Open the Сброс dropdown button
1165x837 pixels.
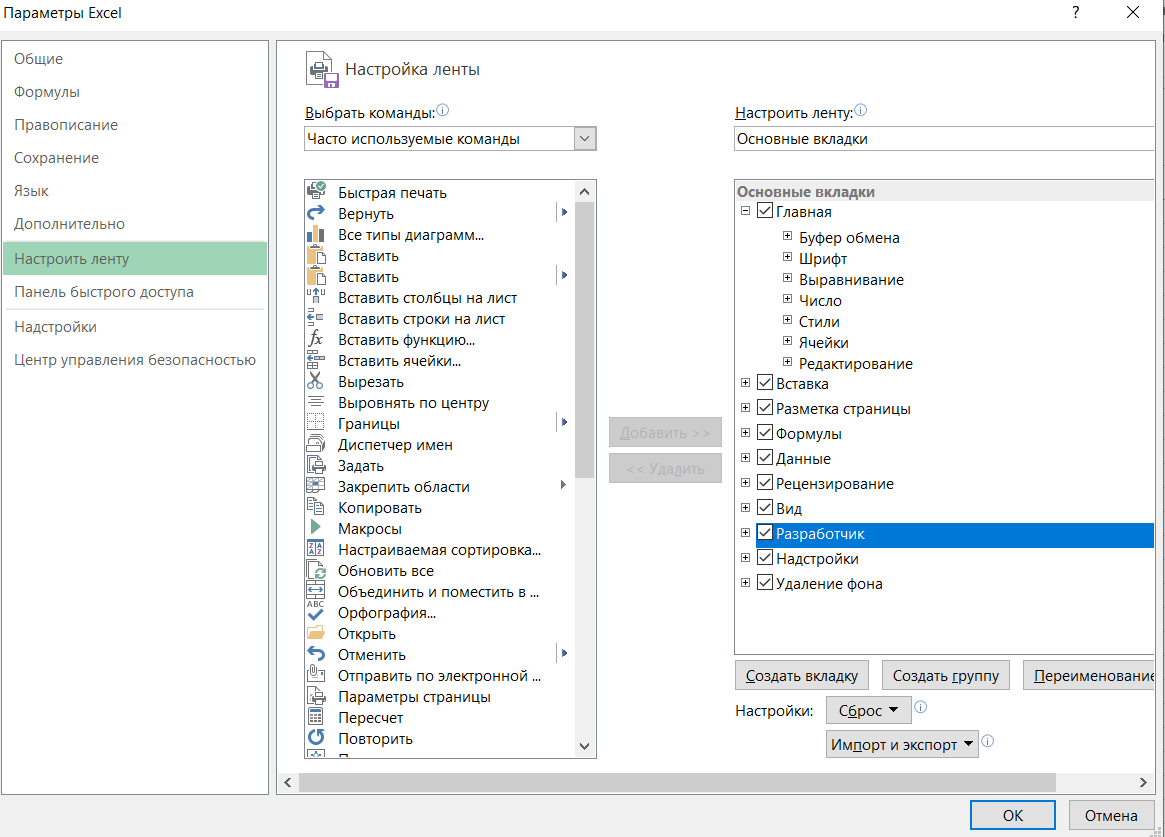pyautogui.click(x=868, y=711)
